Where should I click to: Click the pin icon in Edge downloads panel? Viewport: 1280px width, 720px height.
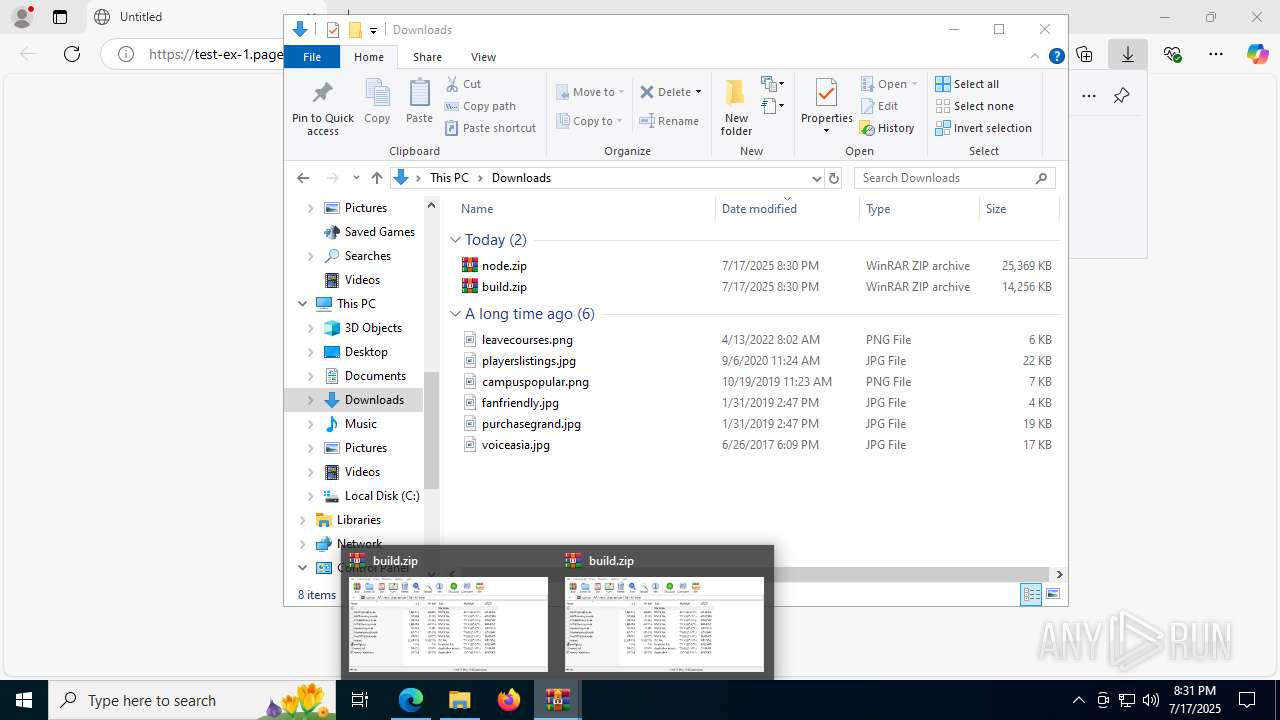pyautogui.click(x=1121, y=96)
